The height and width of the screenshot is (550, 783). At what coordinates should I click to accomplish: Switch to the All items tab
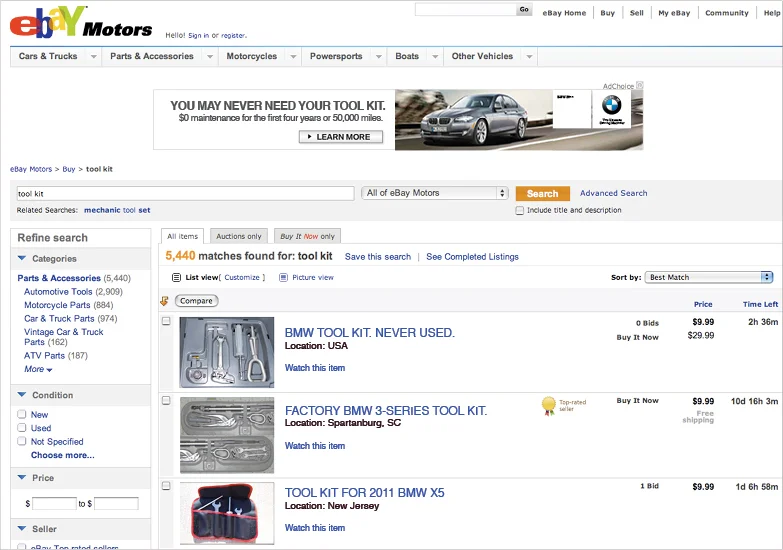click(x=183, y=236)
